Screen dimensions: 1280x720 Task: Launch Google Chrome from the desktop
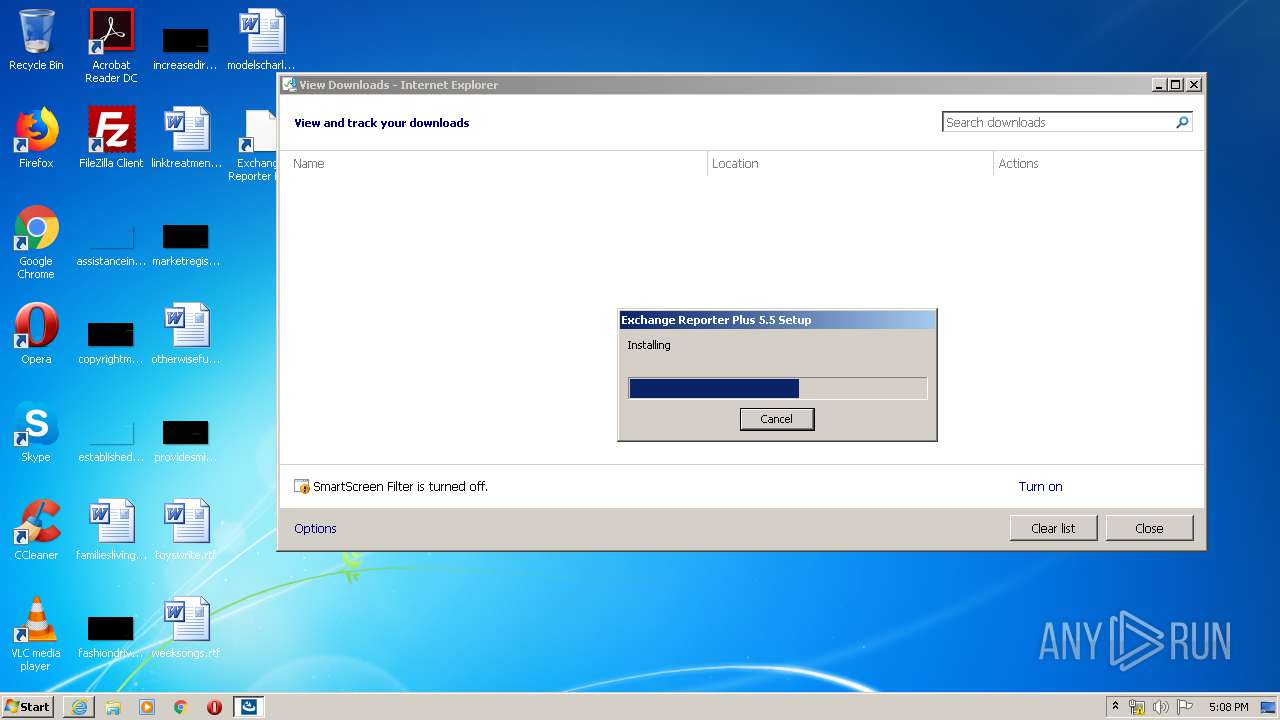[36, 242]
